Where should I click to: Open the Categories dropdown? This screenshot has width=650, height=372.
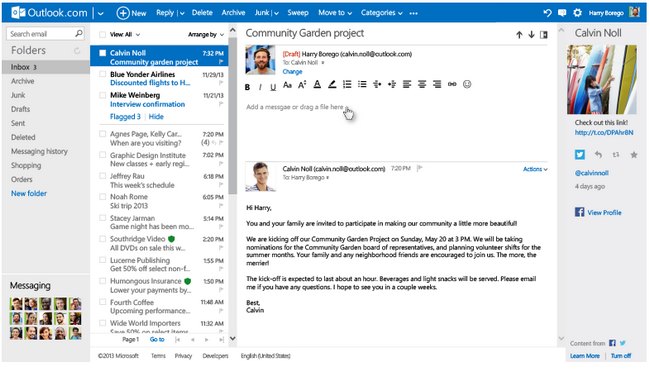pyautogui.click(x=381, y=13)
